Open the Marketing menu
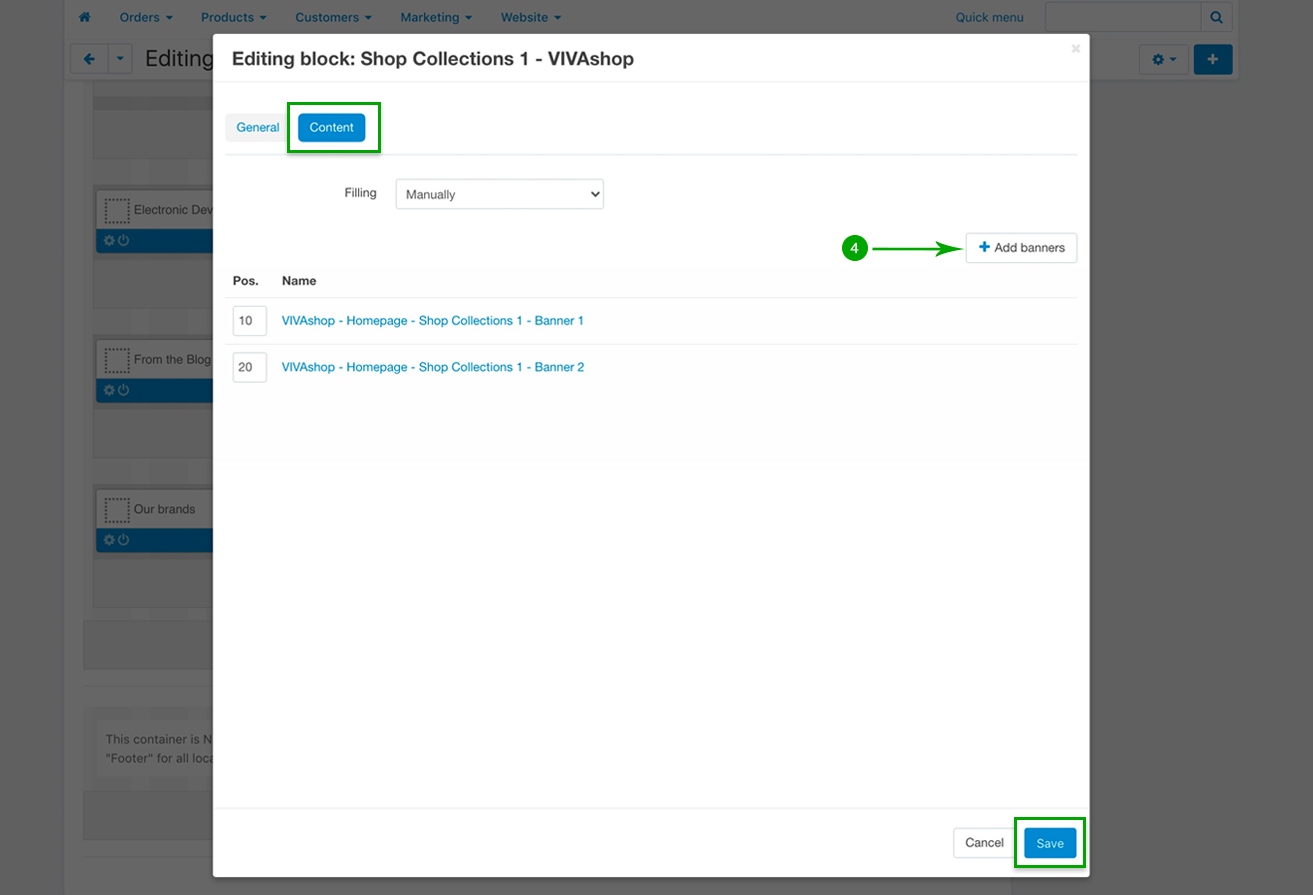The width and height of the screenshot is (1313, 895). pyautogui.click(x=436, y=17)
